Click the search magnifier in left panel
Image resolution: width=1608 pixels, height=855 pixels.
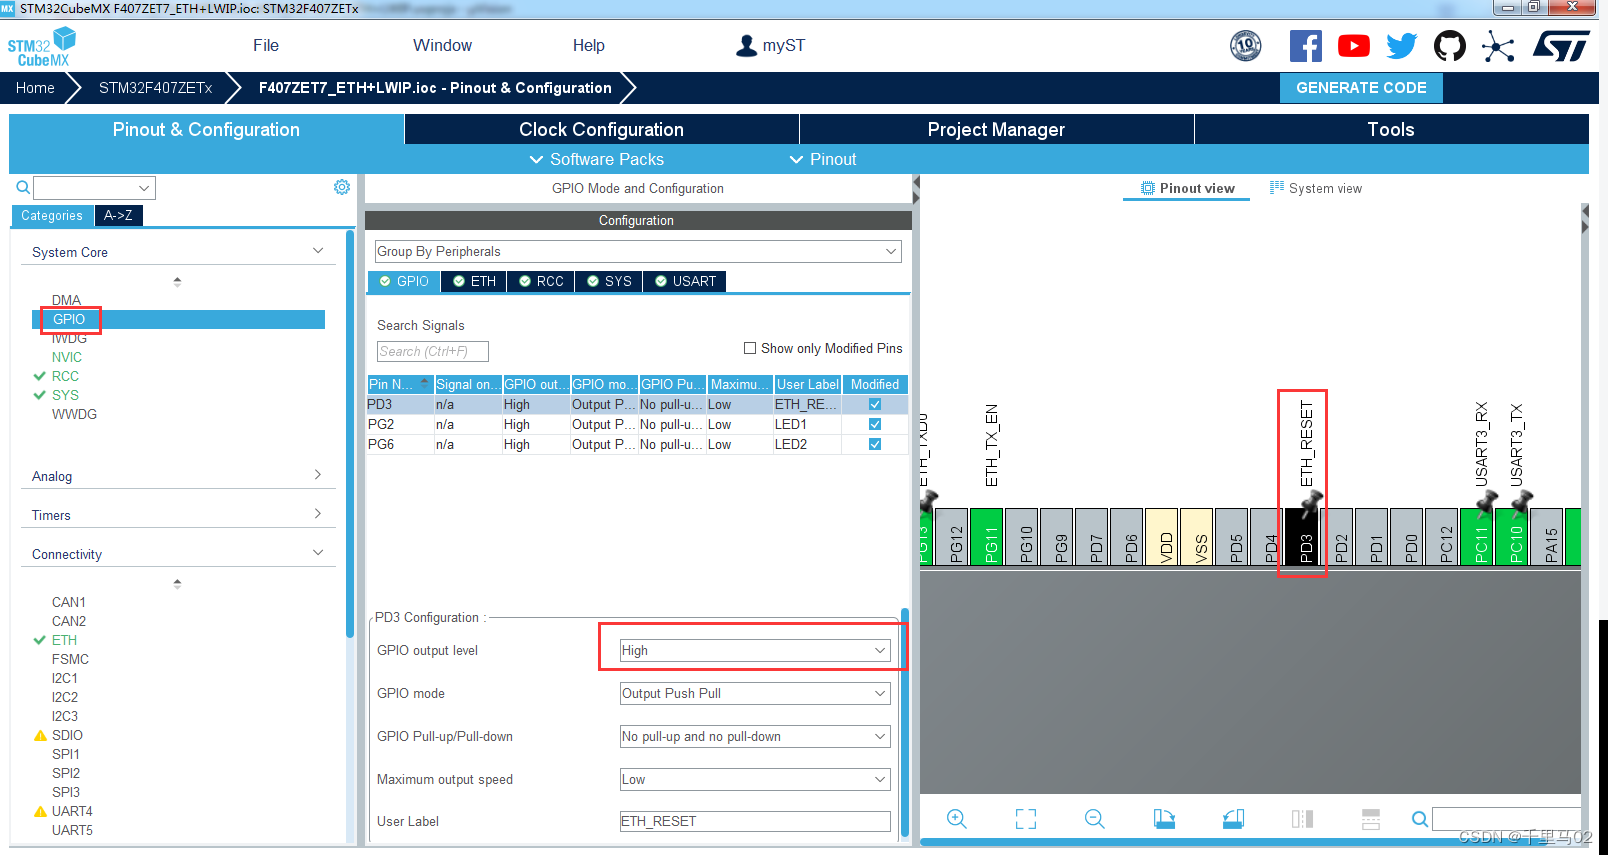(x=22, y=187)
